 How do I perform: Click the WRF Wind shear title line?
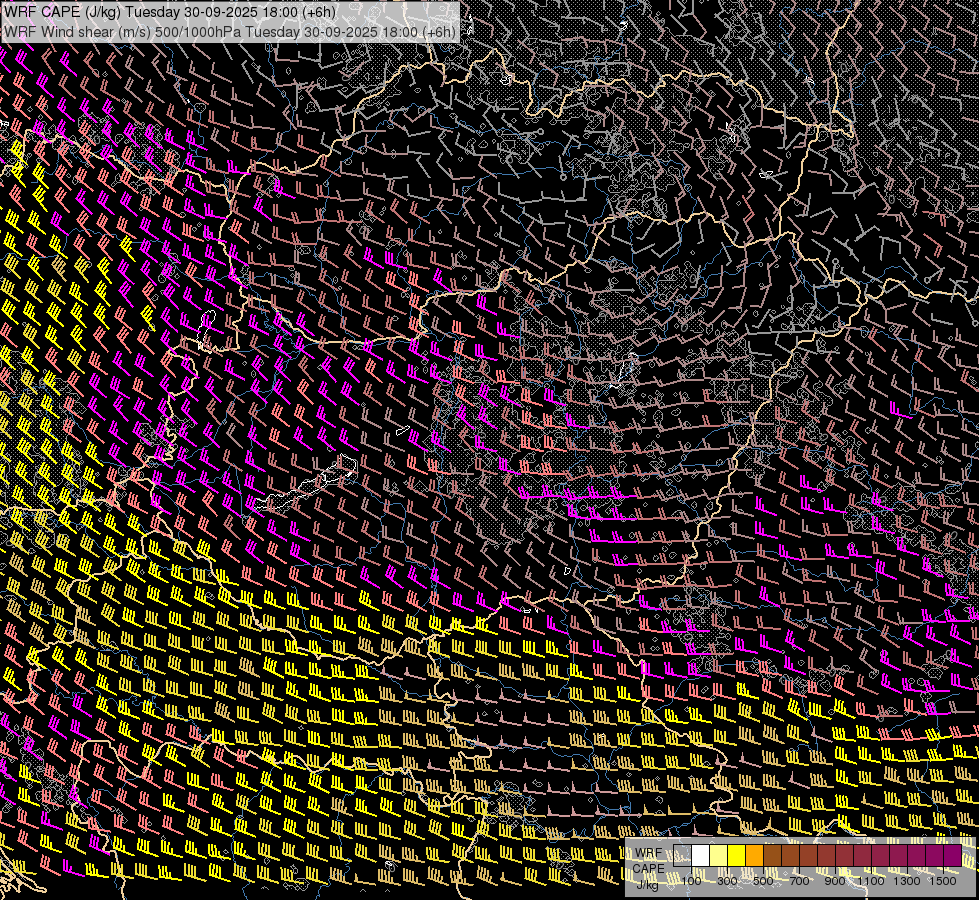[x=230, y=31]
